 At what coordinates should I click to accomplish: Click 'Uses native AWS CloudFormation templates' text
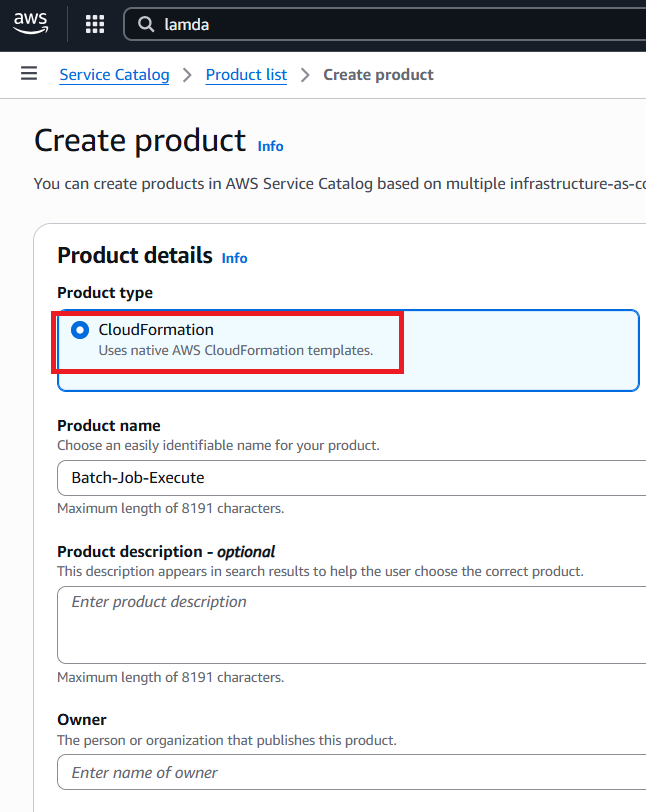236,351
